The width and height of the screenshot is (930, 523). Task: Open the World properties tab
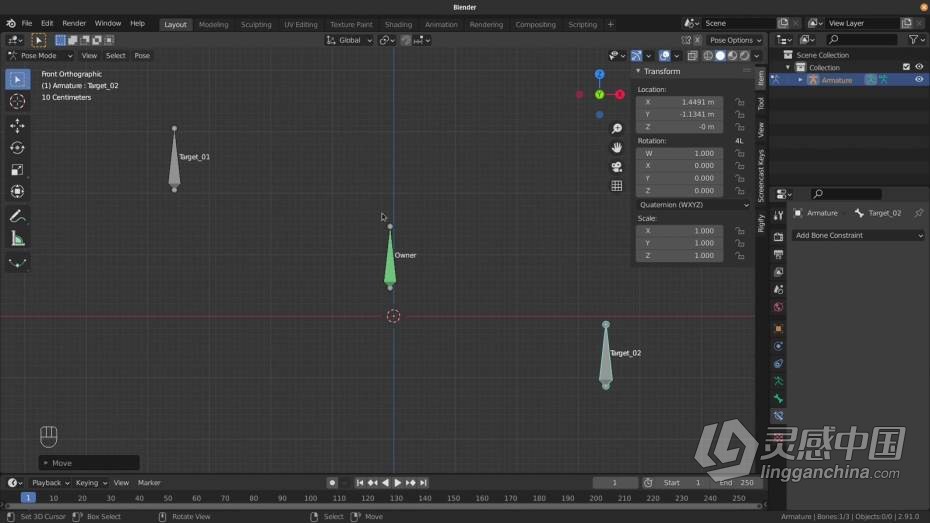click(x=778, y=307)
